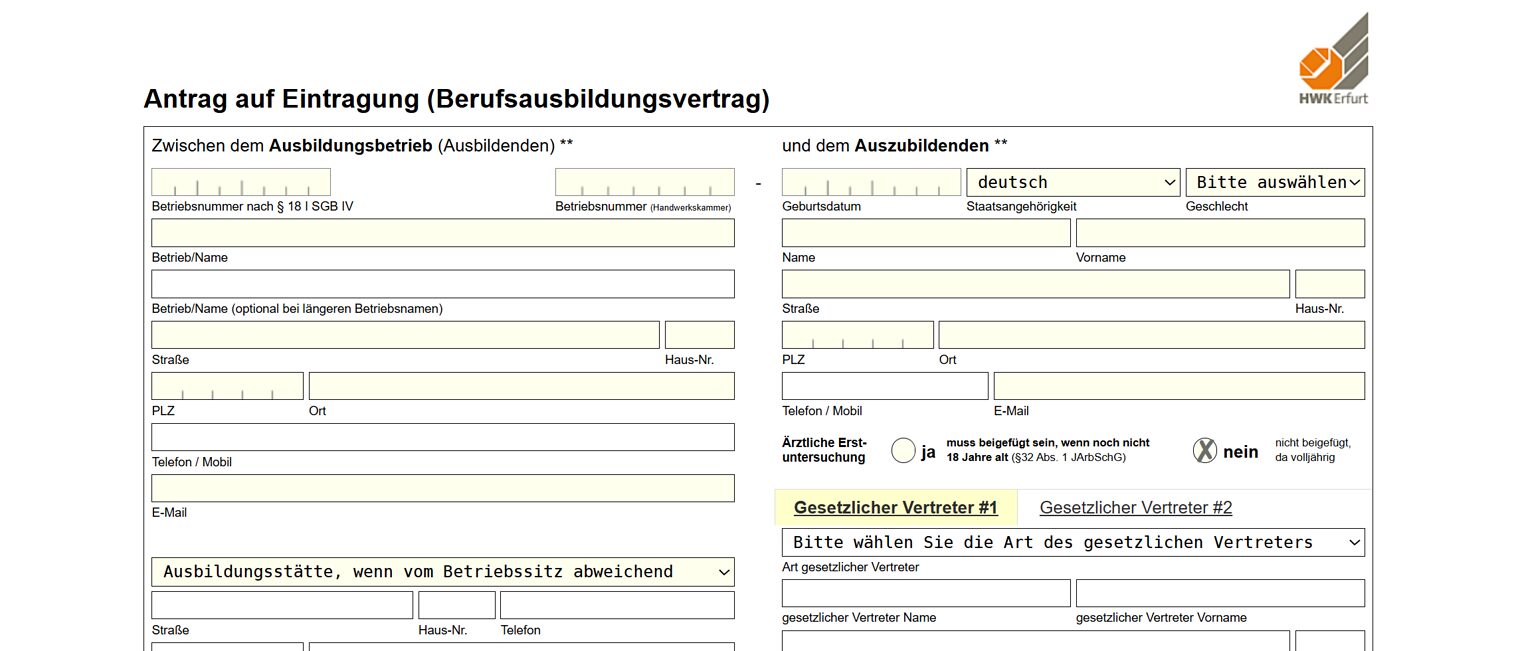Focus the gesetzlicher Vertreter Name field
Screen dimensions: 1520x651
click(x=925, y=593)
